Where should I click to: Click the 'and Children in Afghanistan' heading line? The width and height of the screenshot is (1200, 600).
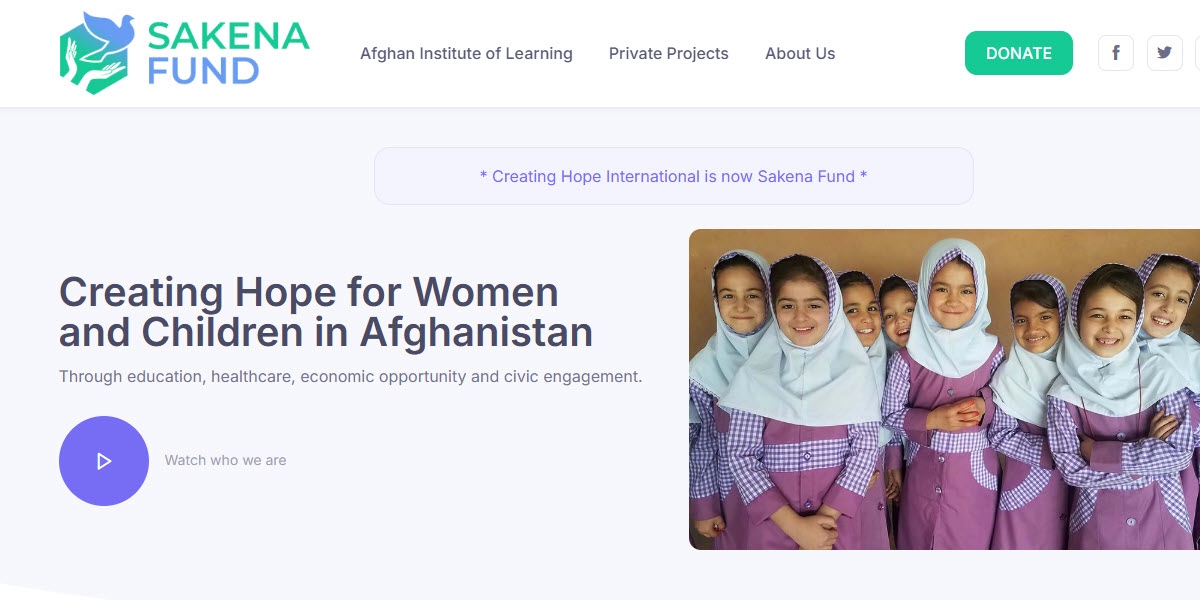326,332
